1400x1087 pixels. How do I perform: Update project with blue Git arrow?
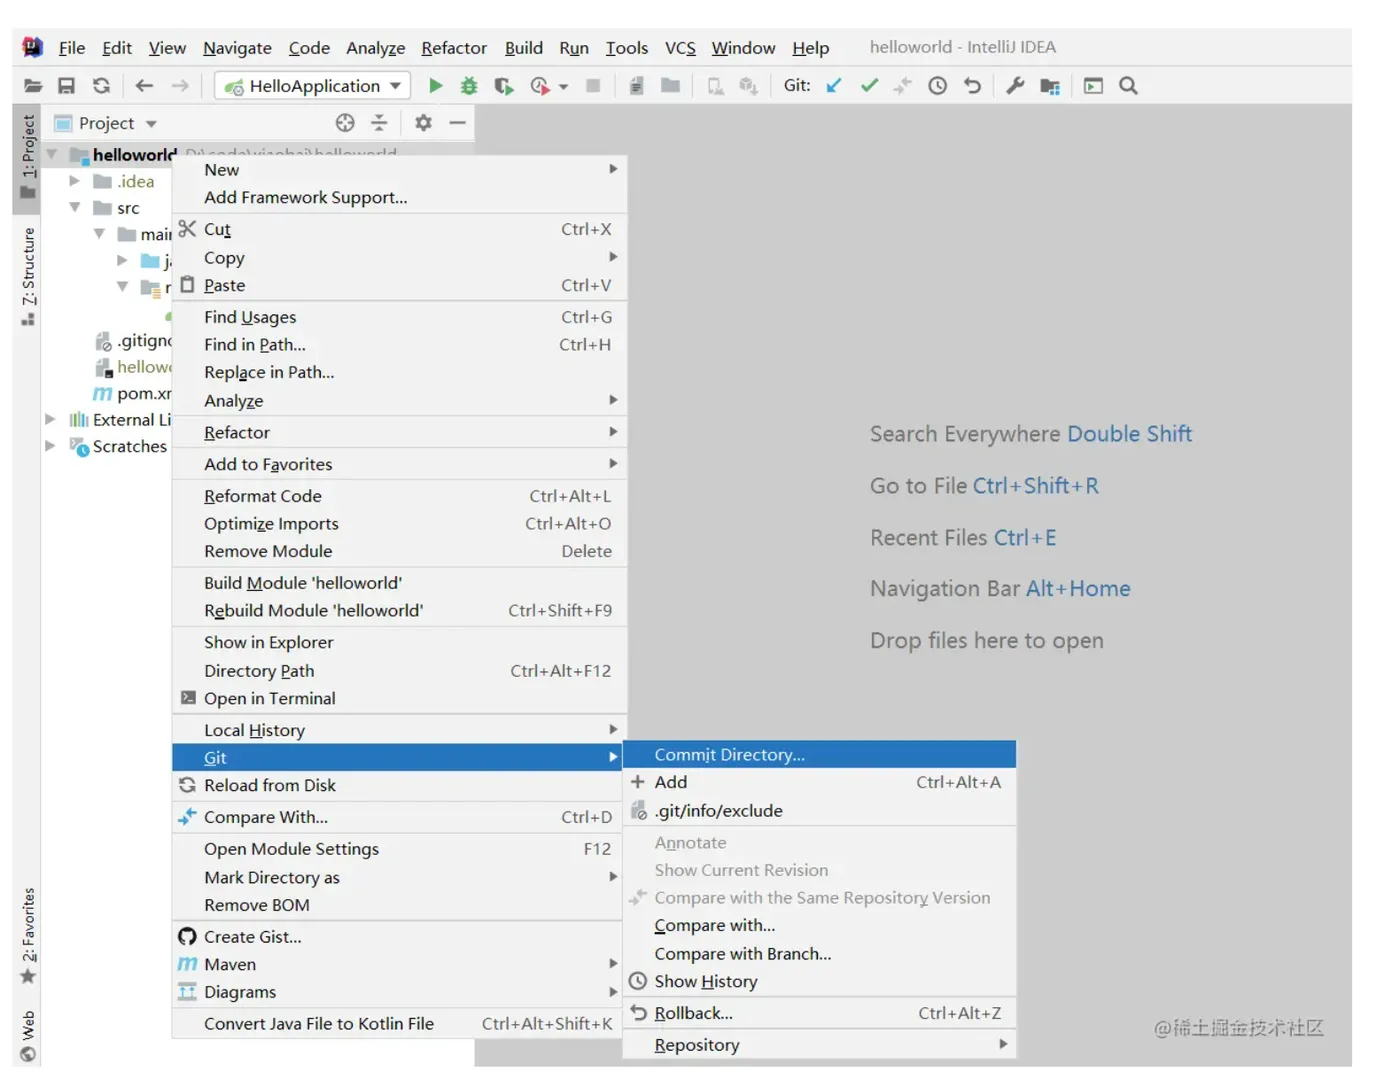(834, 86)
